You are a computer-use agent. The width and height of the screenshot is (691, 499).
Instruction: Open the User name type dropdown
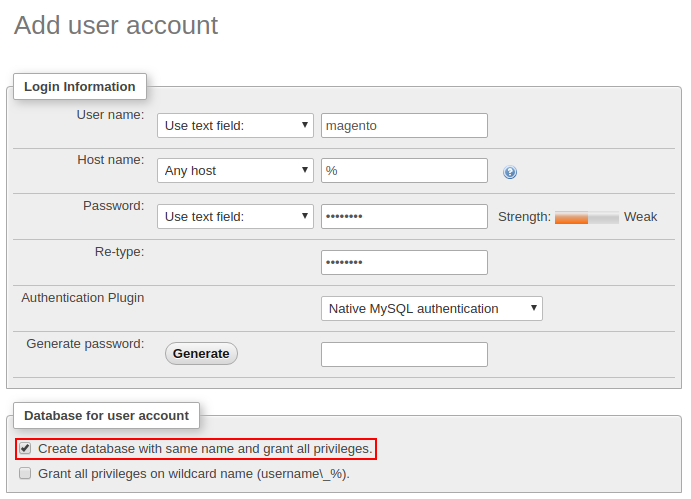coord(235,125)
